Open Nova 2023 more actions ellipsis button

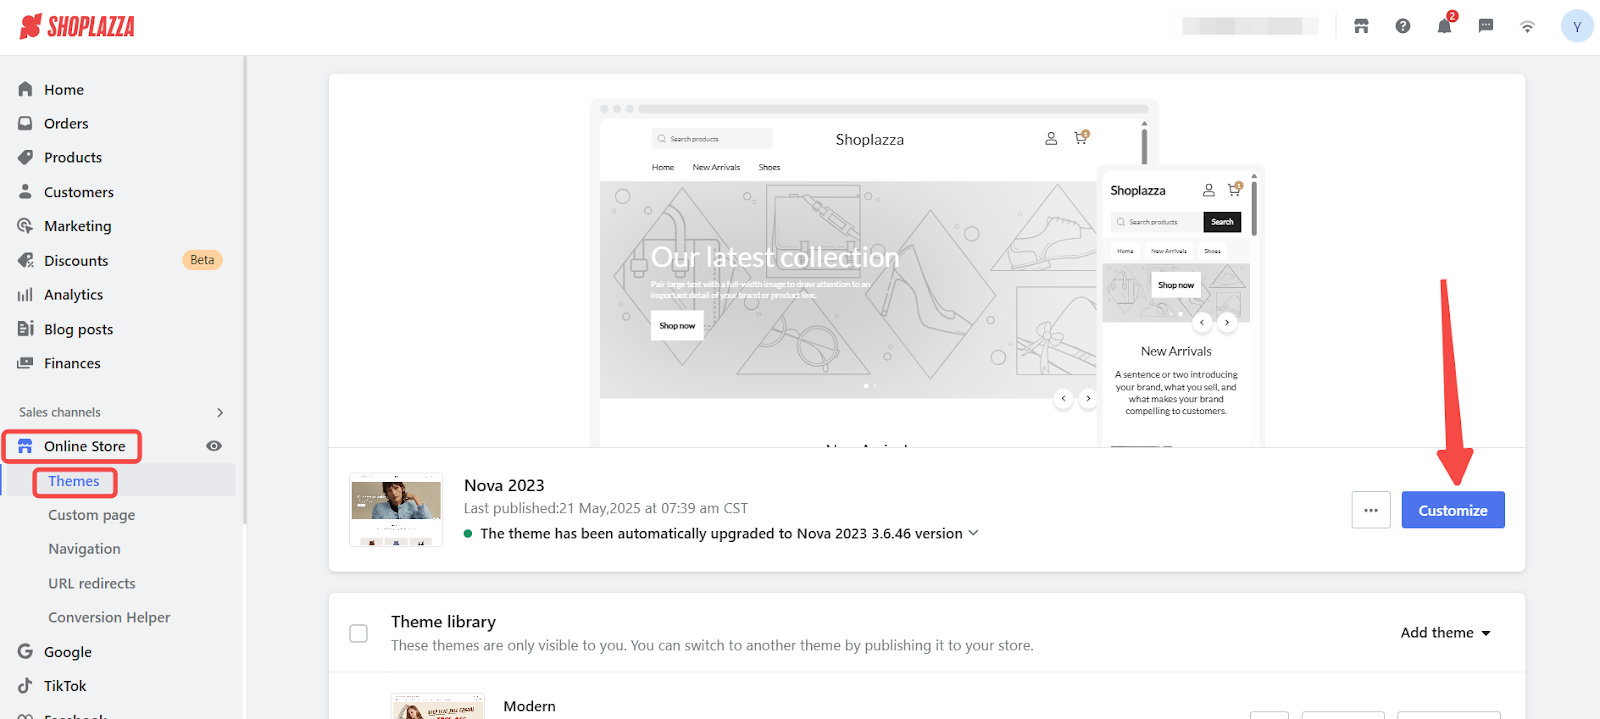coord(1371,510)
